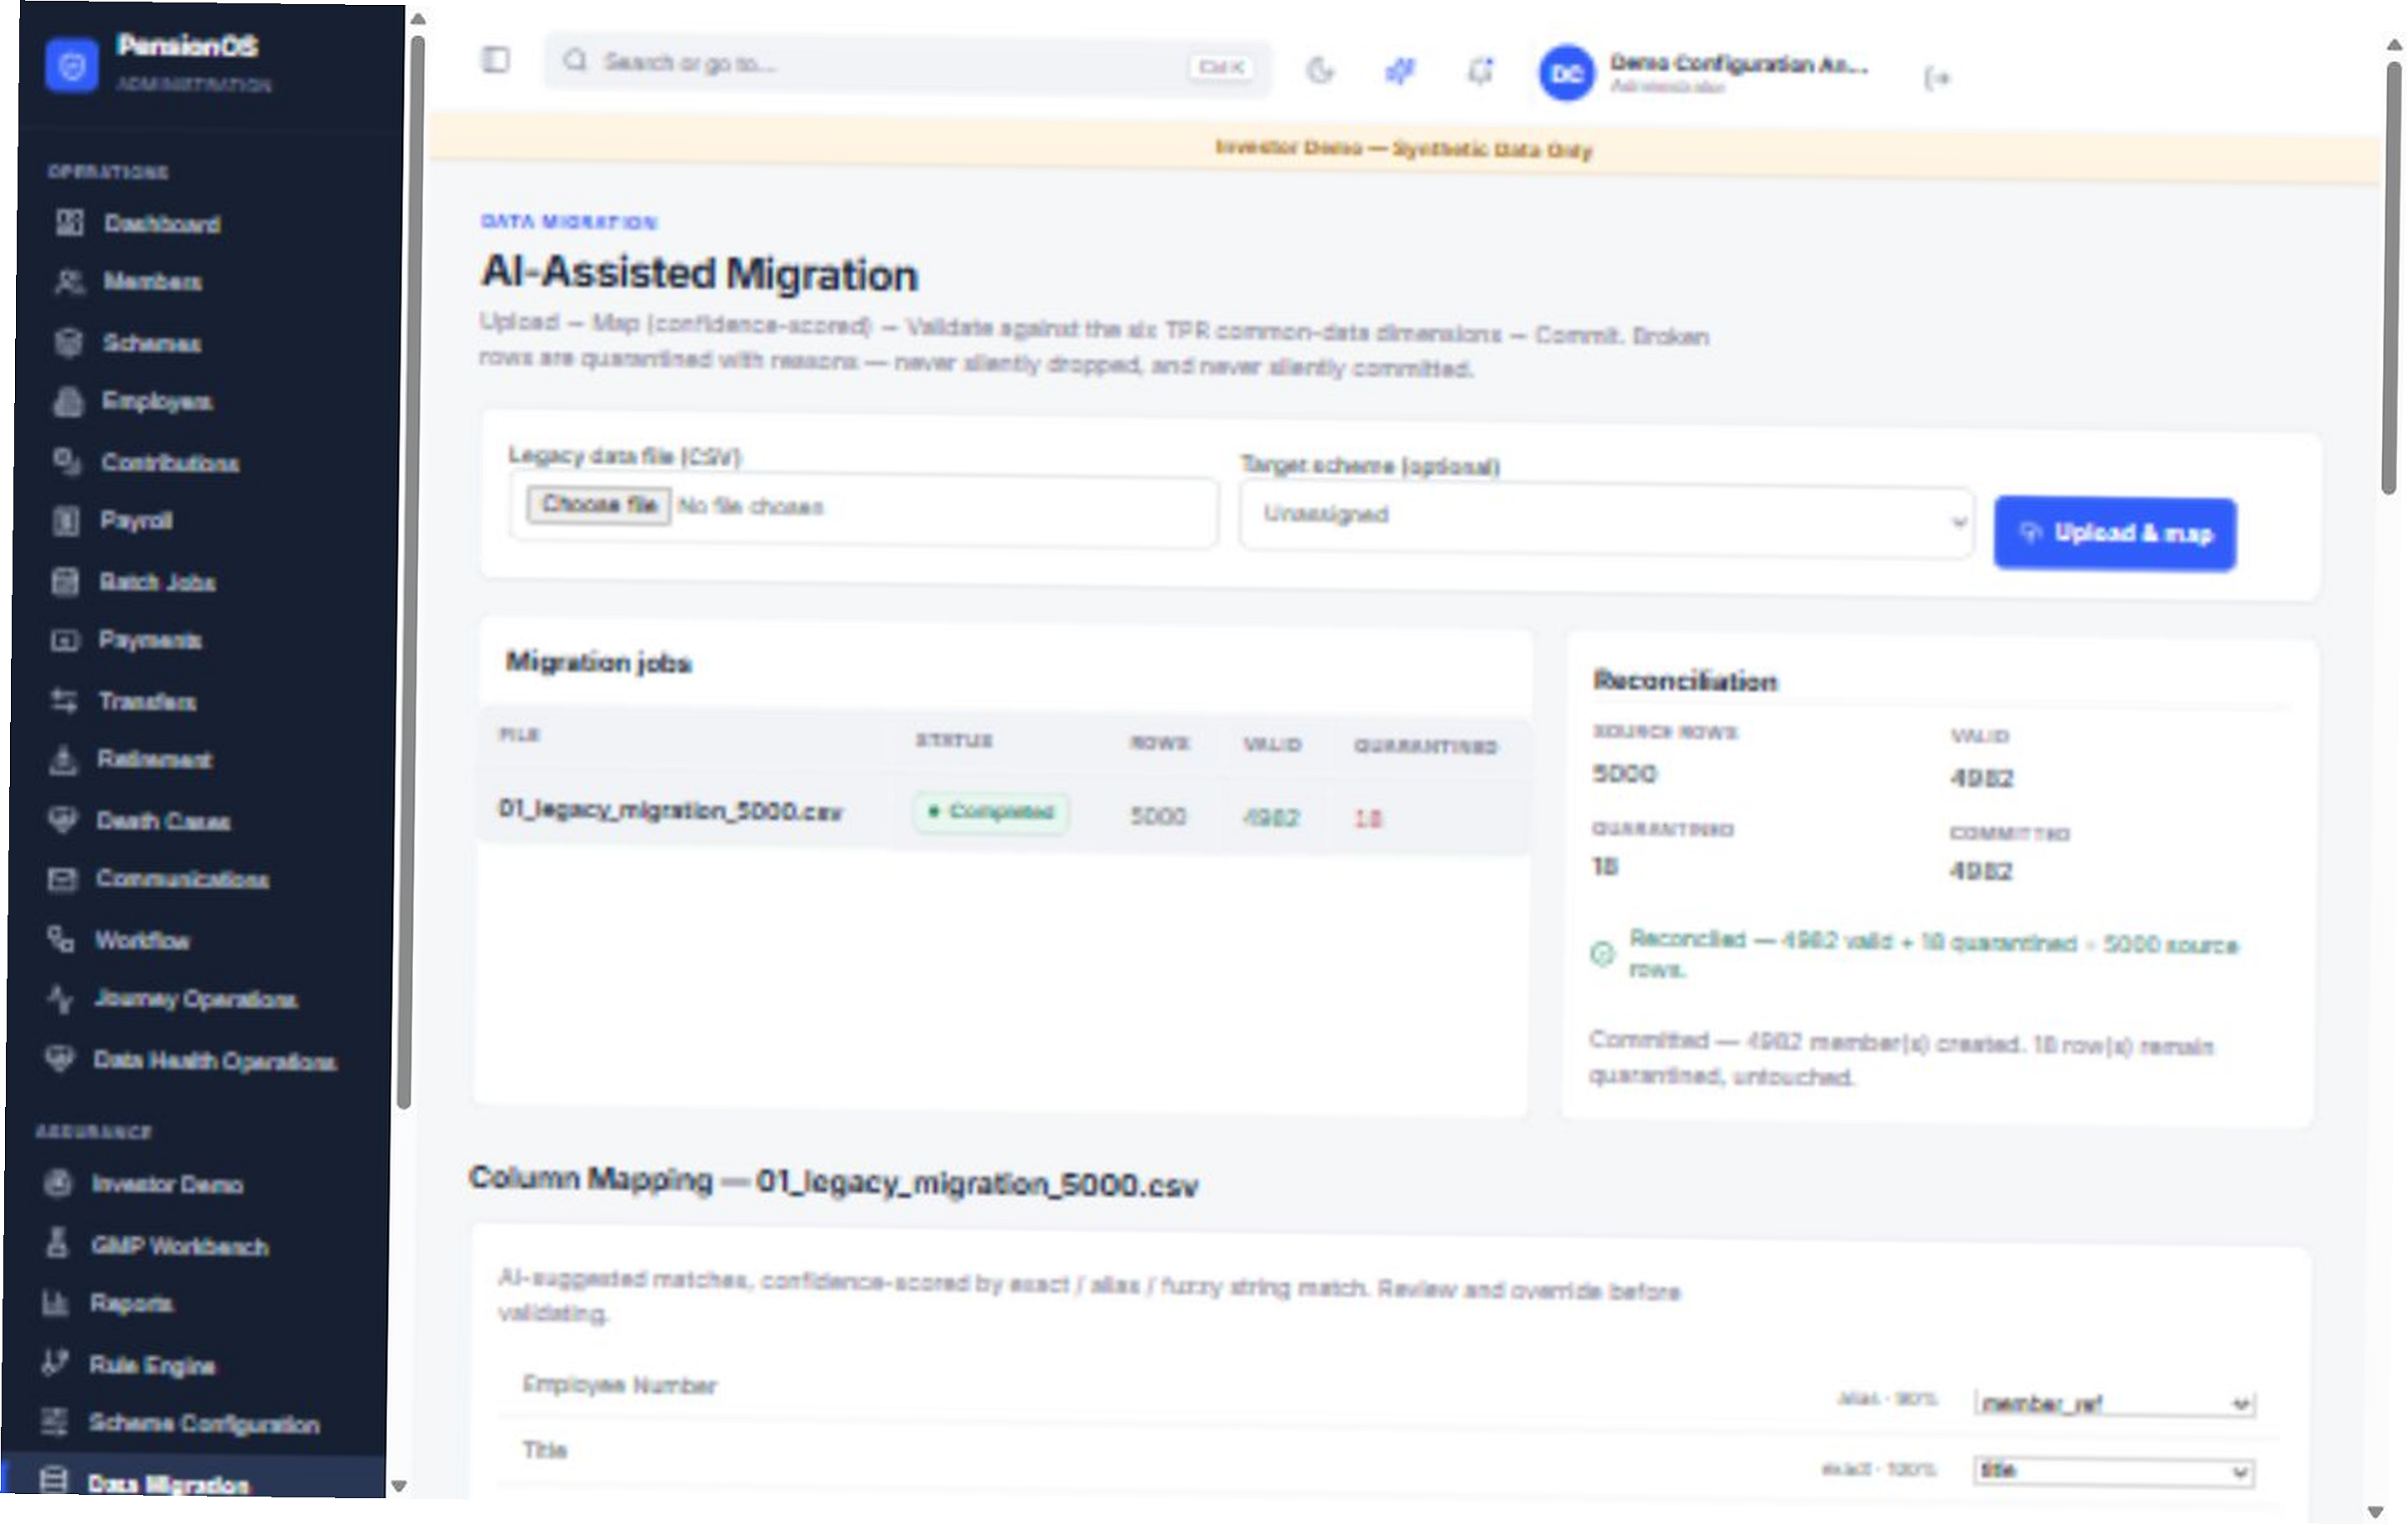Open the Death Cases sidebar icon

[x=62, y=820]
